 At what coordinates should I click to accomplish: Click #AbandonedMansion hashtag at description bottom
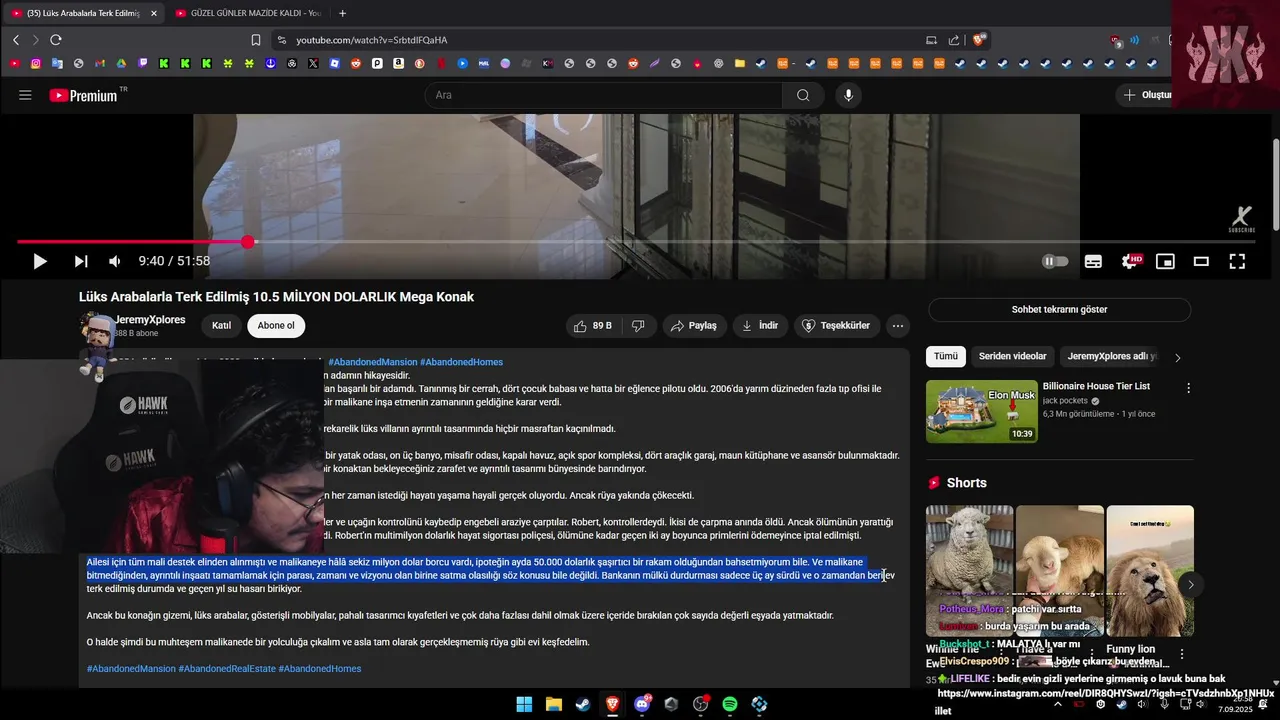131,669
